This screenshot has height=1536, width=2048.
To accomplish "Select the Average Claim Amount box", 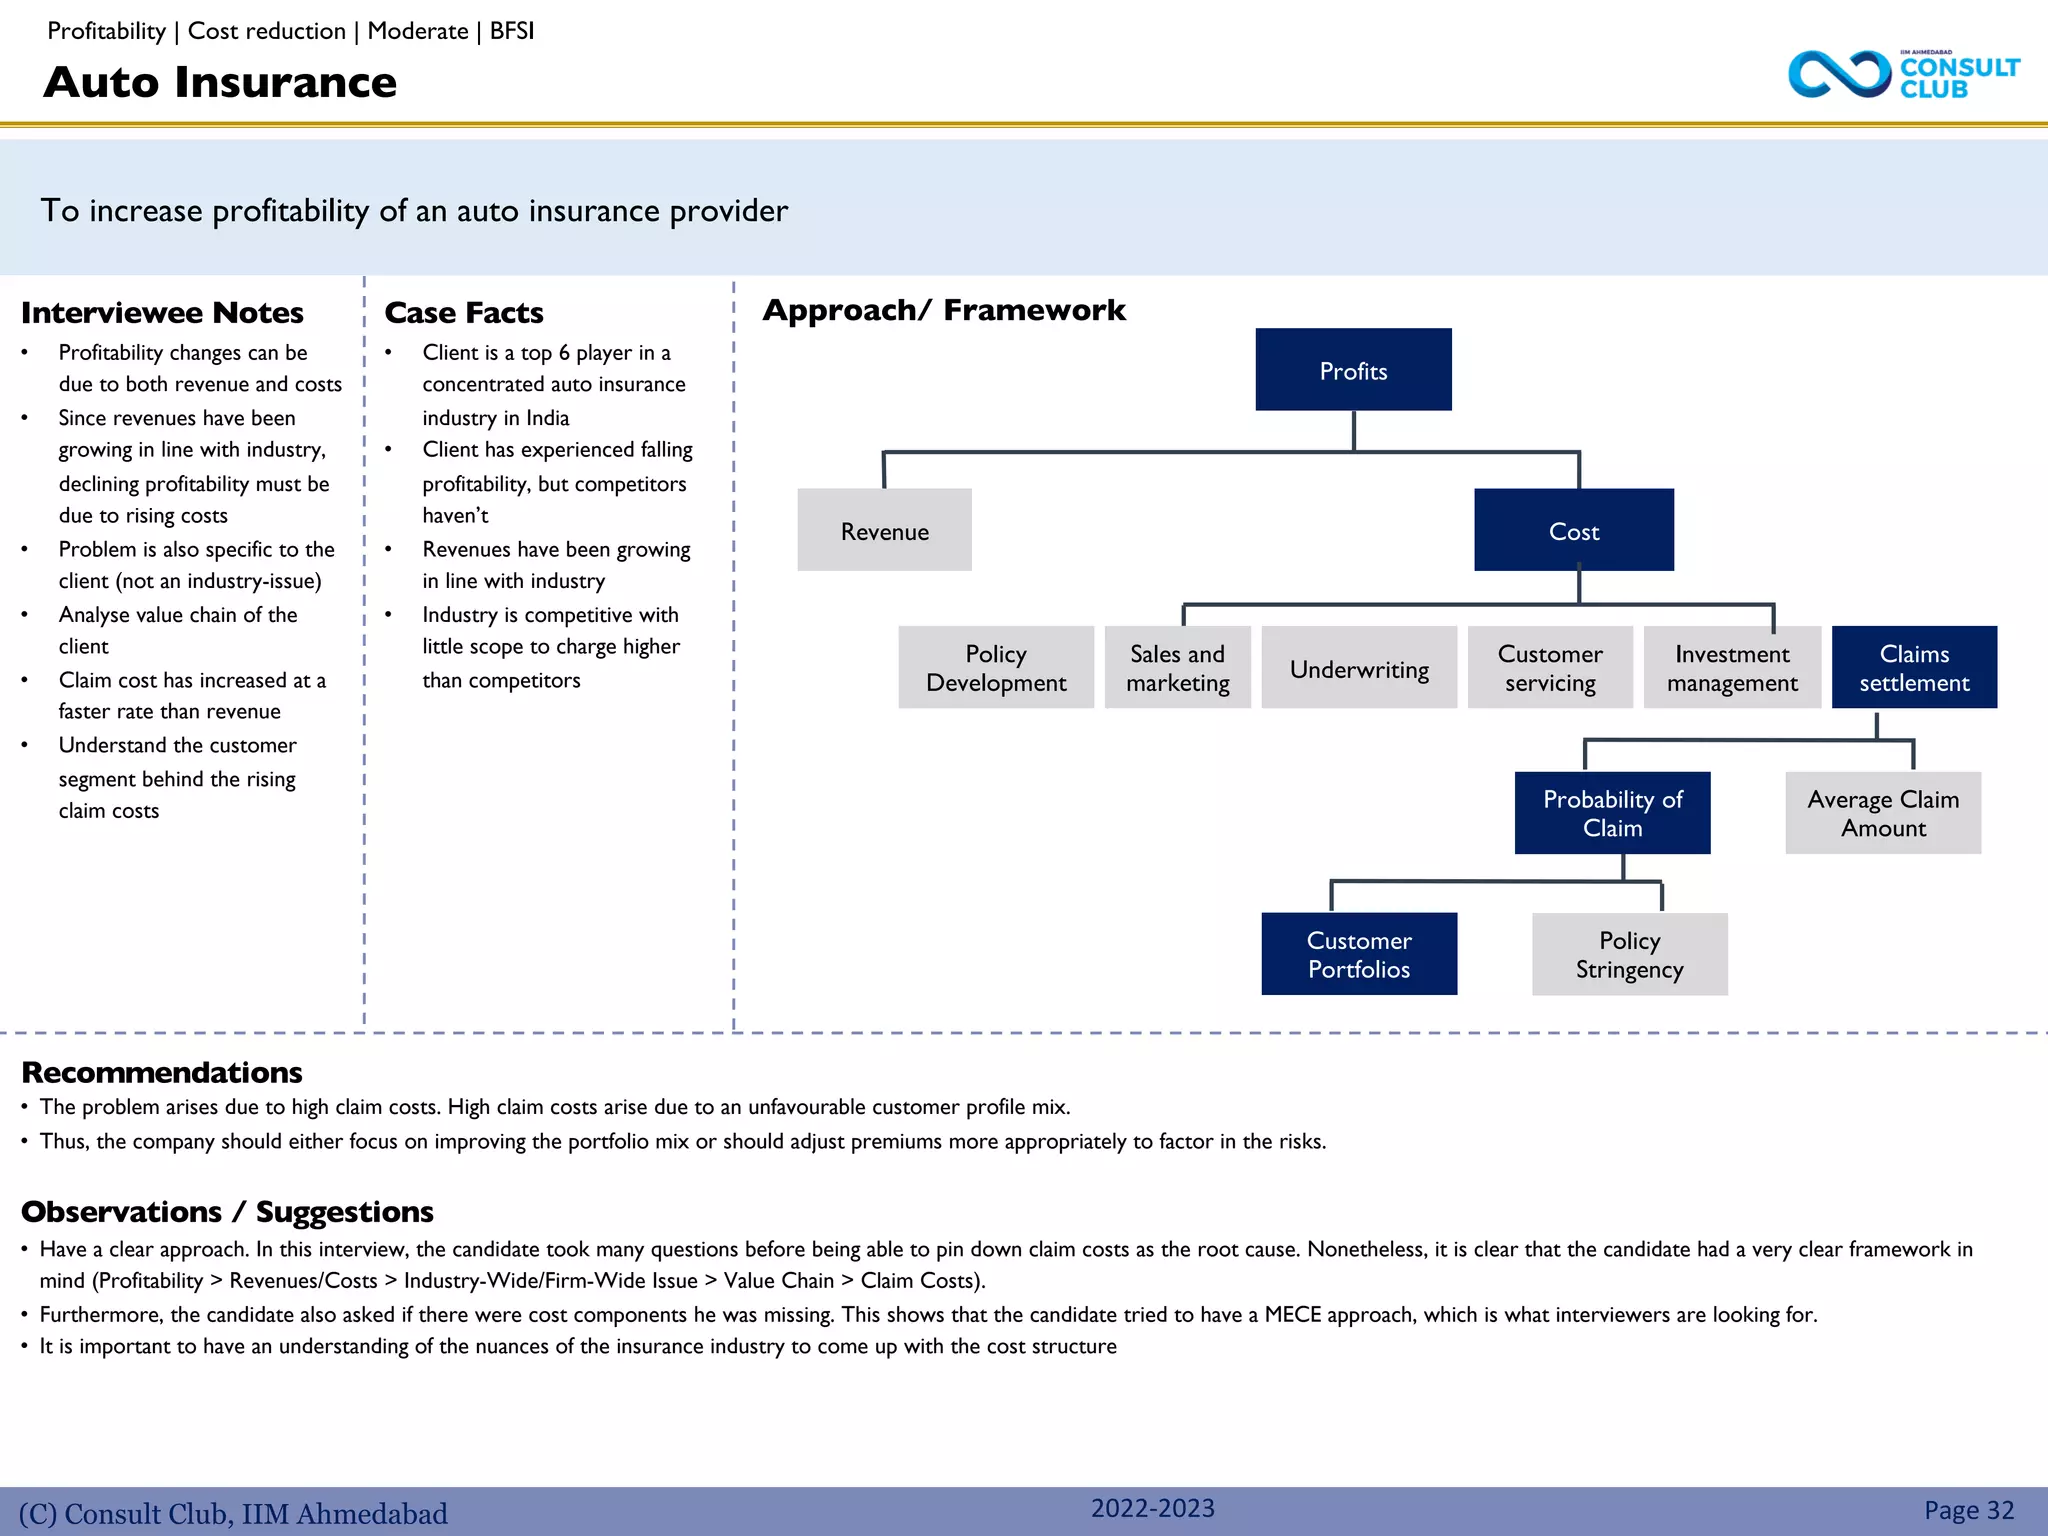I will pyautogui.click(x=1883, y=813).
